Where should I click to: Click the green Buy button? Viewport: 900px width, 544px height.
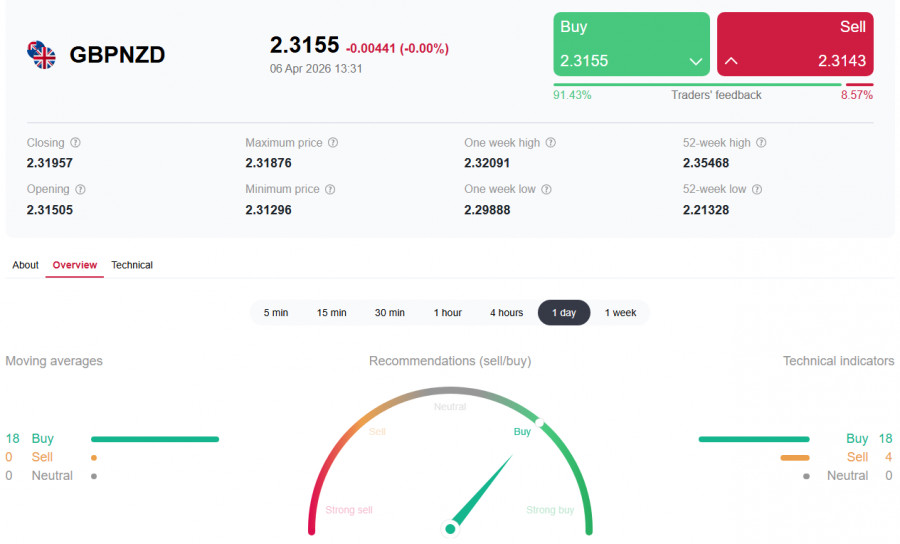point(631,44)
